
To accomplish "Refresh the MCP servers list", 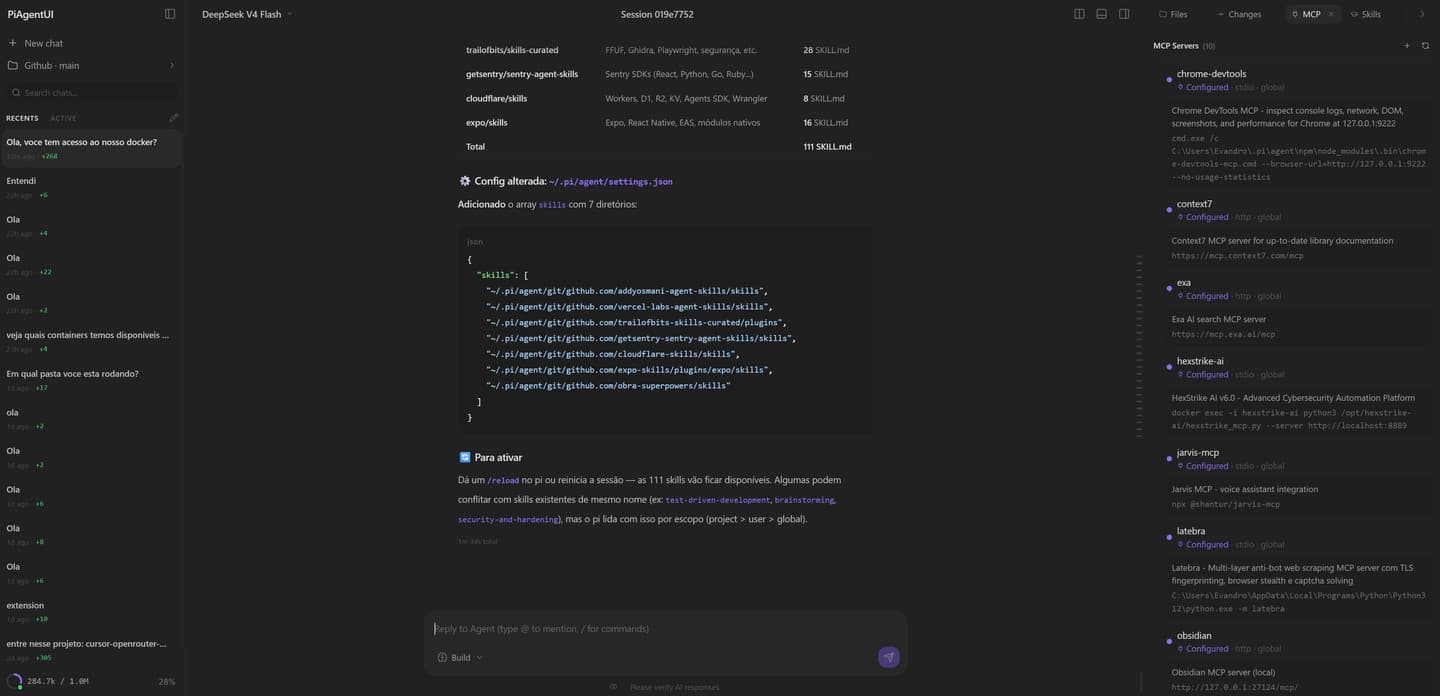I will (1425, 46).
